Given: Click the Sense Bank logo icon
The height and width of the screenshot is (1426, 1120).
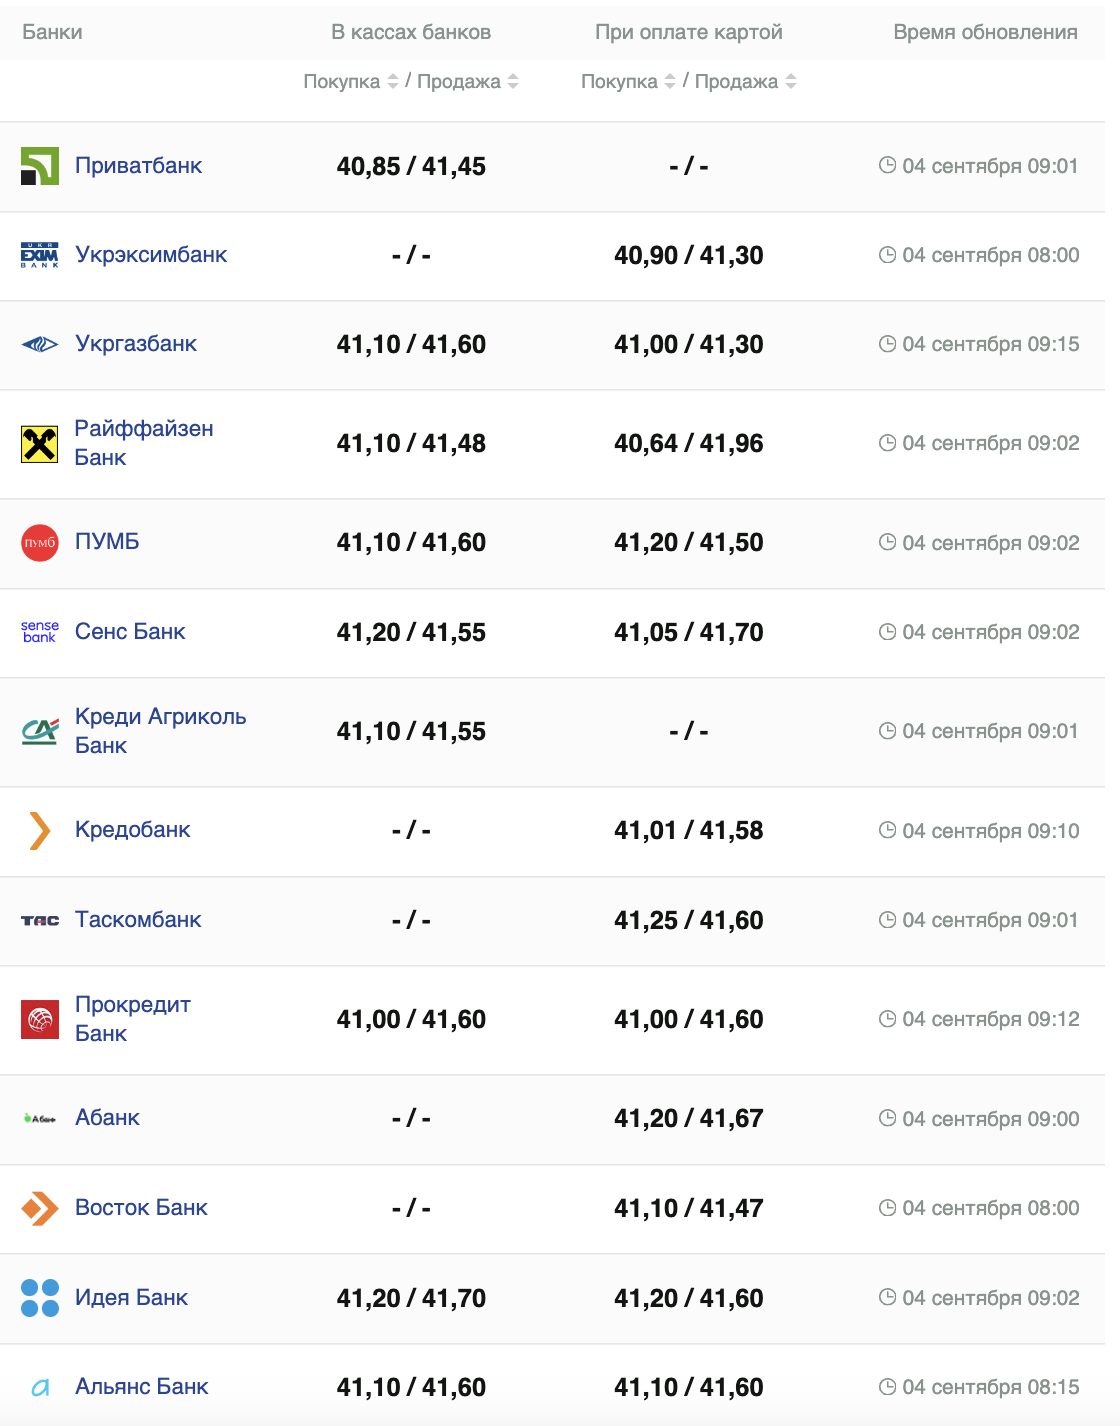Looking at the screenshot, I should [x=40, y=632].
